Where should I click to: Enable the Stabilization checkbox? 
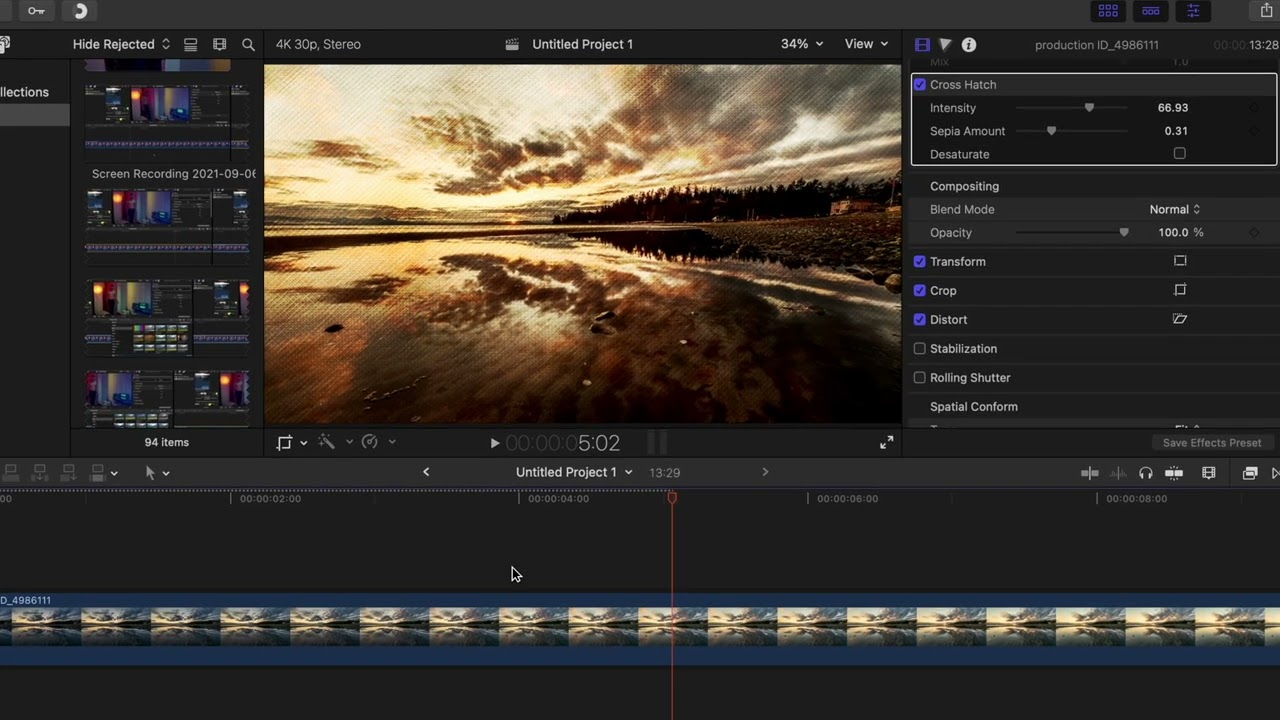(x=920, y=349)
